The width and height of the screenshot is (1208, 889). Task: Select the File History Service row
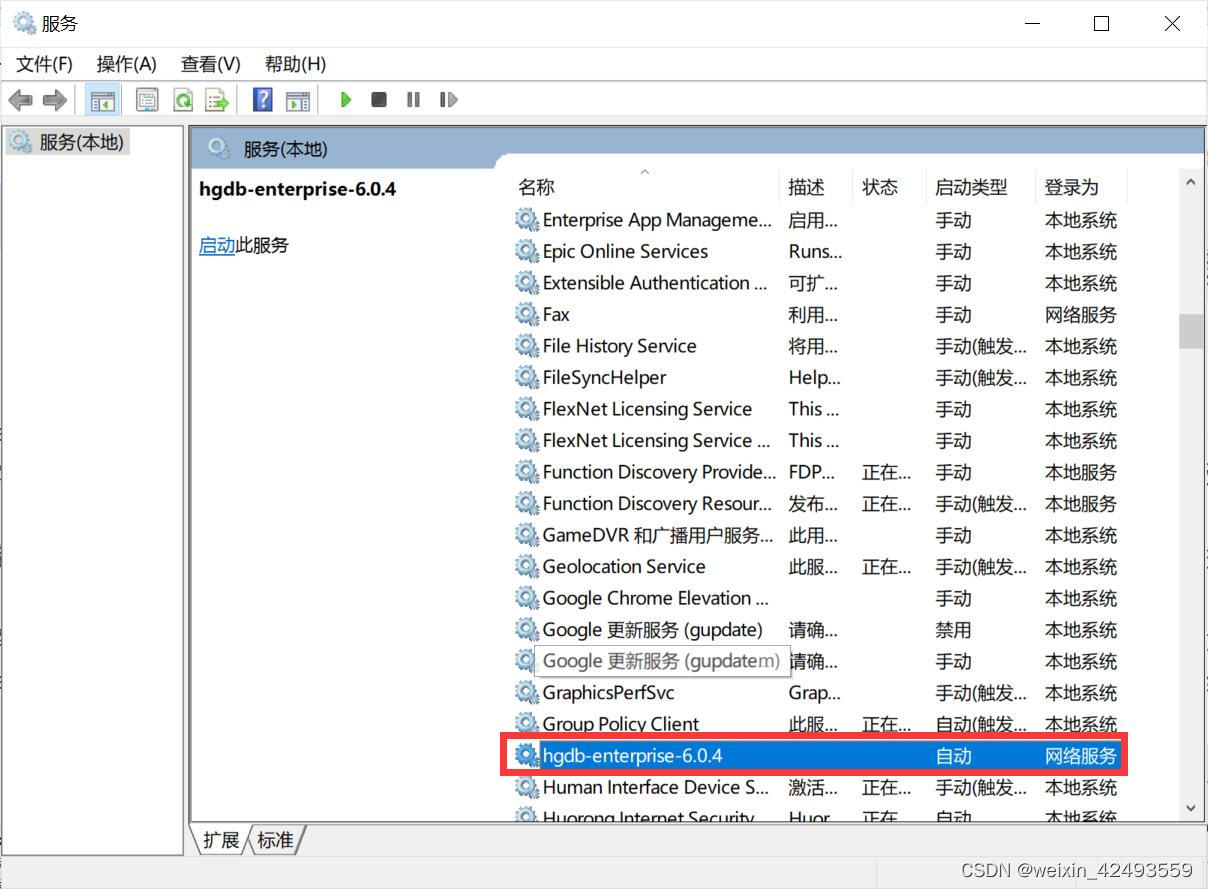click(x=816, y=346)
